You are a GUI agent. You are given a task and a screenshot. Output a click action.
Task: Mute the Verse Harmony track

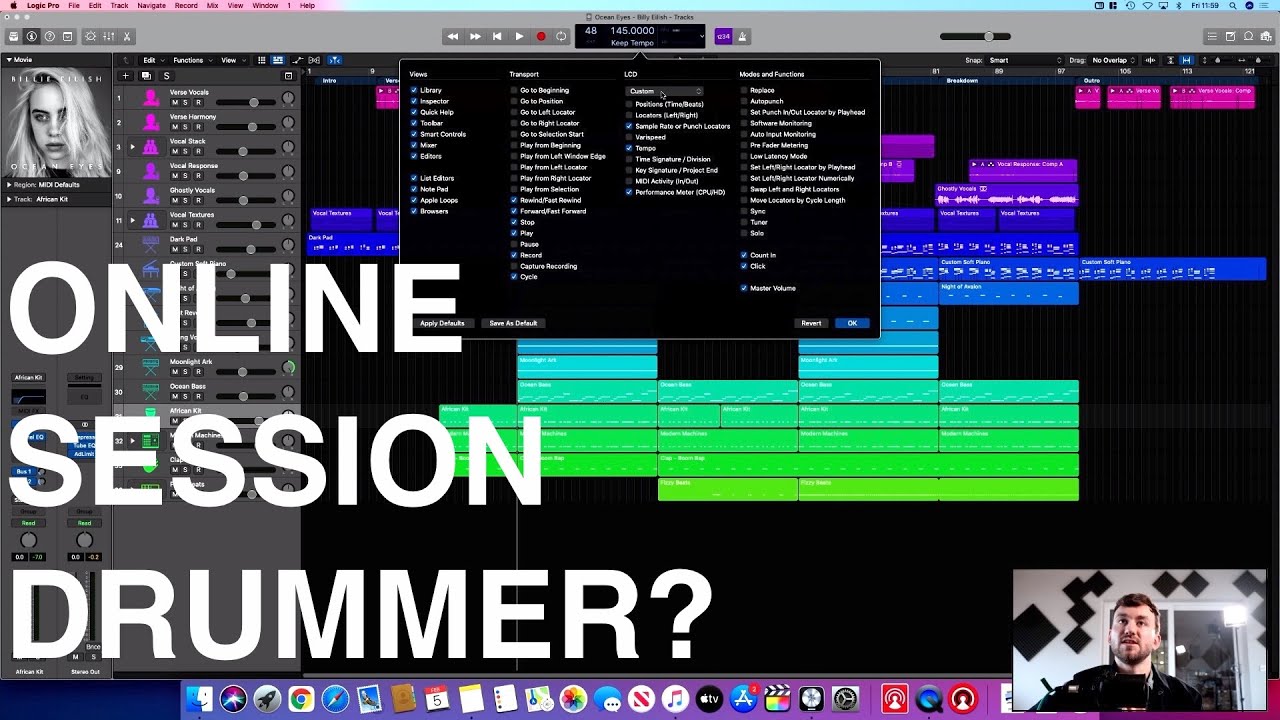(x=174, y=127)
